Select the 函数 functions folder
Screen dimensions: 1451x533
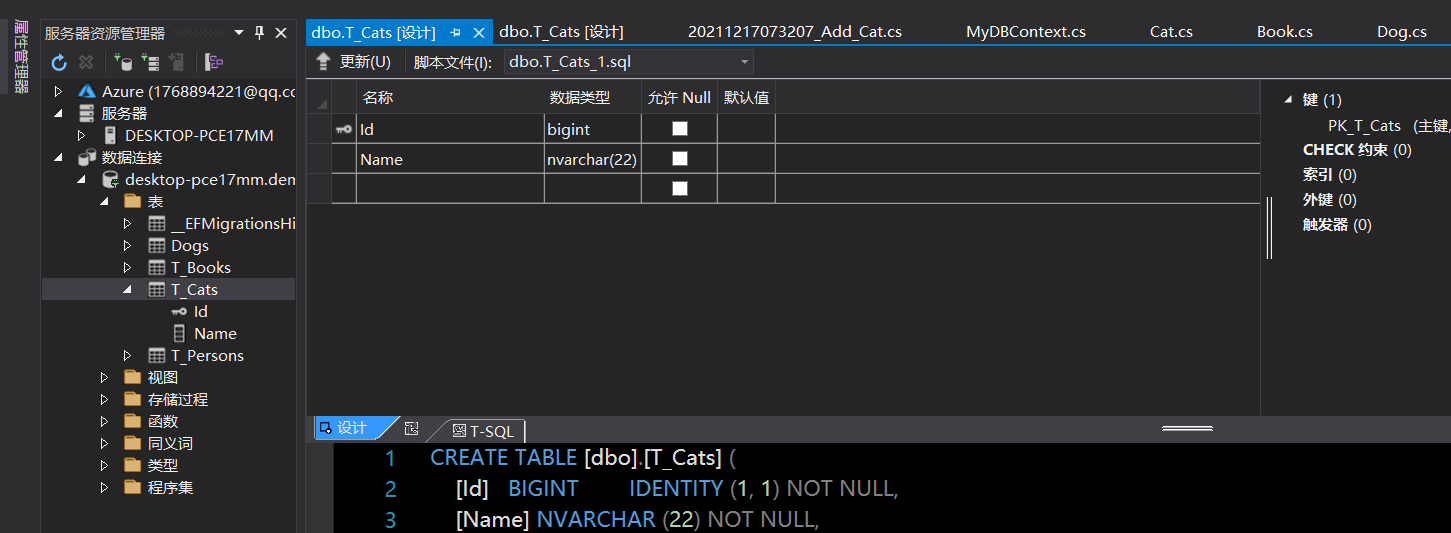coord(163,422)
